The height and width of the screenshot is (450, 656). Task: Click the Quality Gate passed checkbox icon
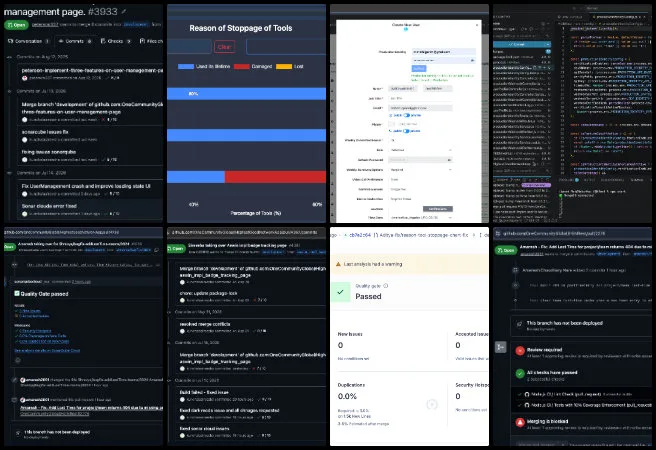coord(17,294)
